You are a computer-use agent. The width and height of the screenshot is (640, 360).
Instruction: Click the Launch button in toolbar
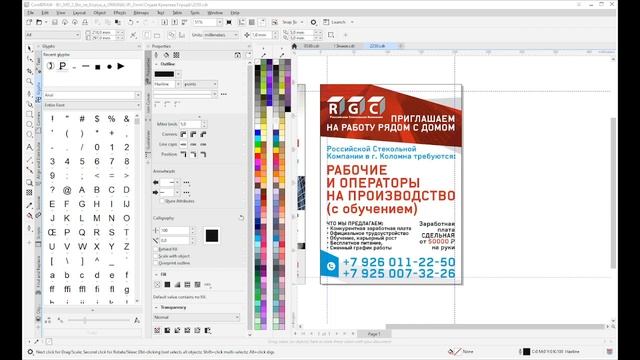(338, 22)
